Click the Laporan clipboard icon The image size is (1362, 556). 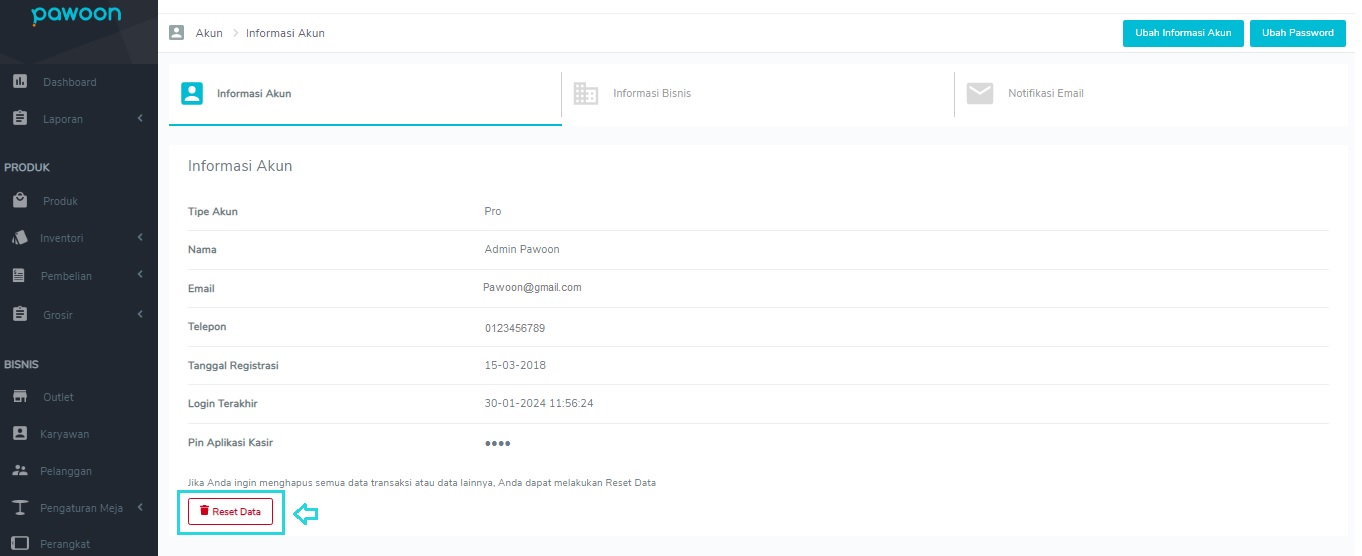click(20, 118)
